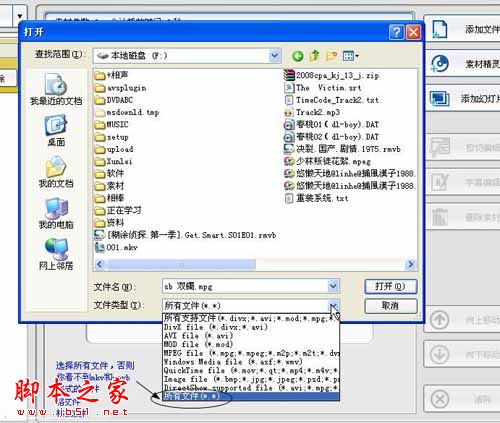Select 少林叛徒花絮.mpeg file

(x=328, y=162)
